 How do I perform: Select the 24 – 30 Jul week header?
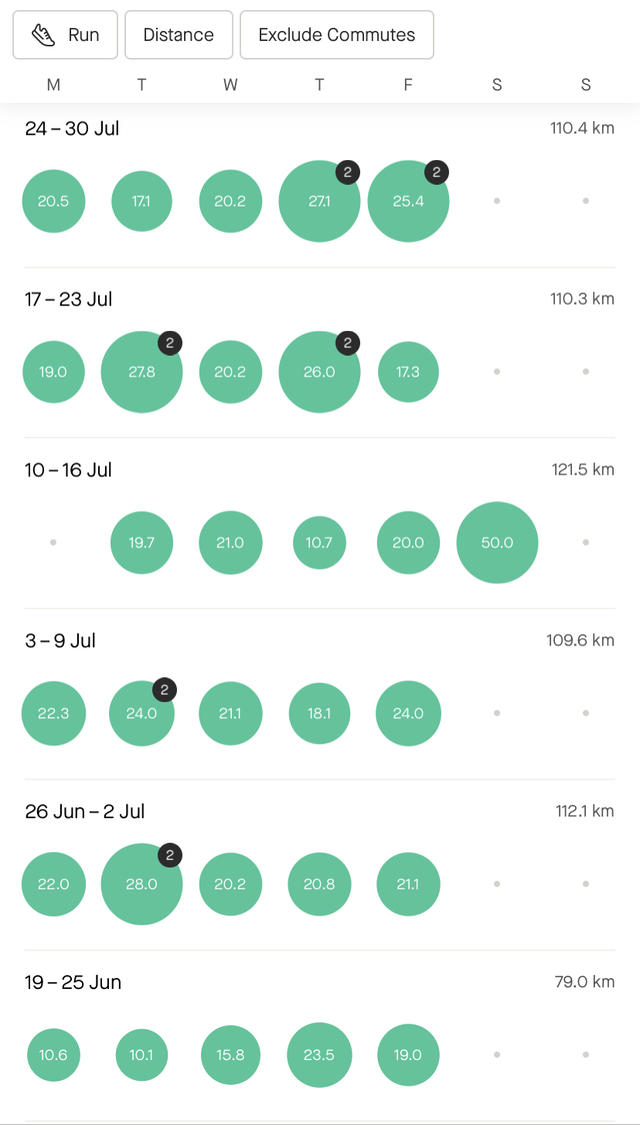click(72, 128)
